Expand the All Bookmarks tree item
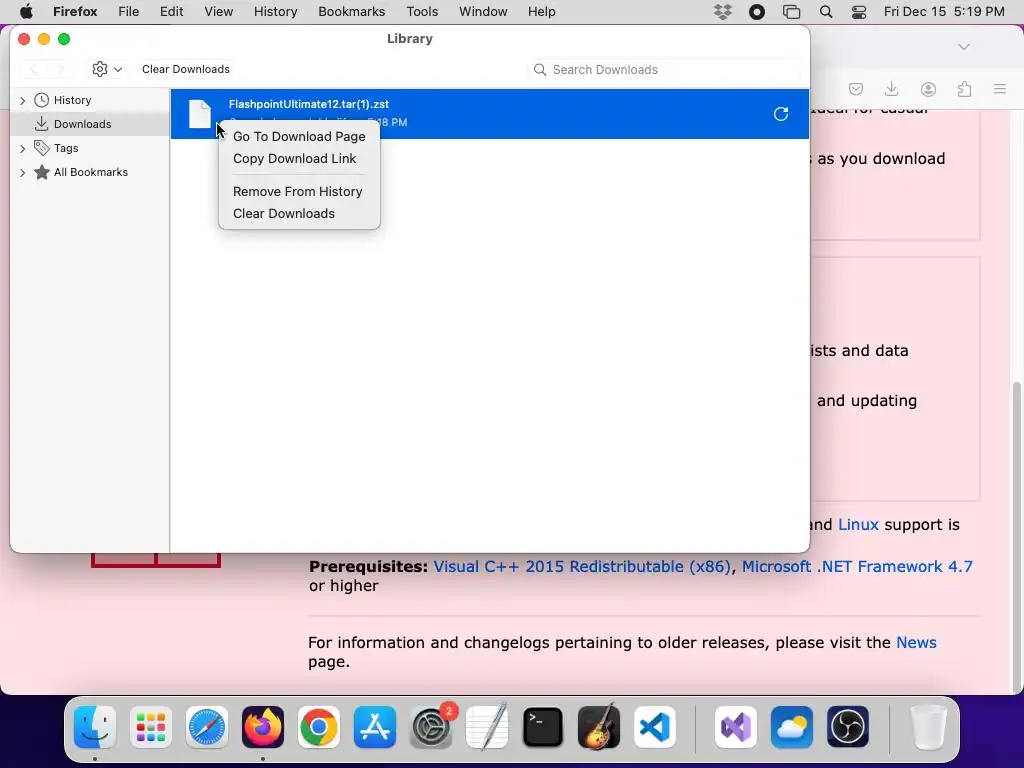This screenshot has height=768, width=1024. point(23,173)
